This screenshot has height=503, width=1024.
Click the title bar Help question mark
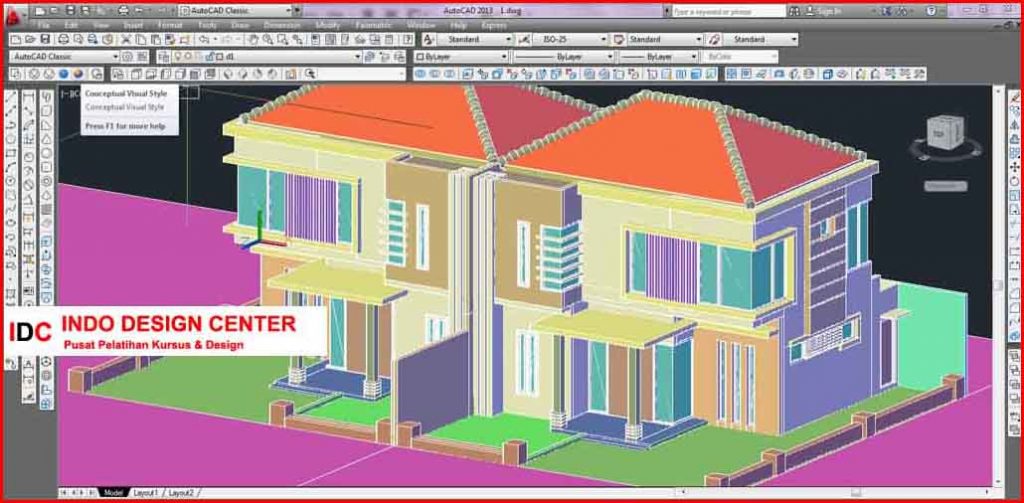pyautogui.click(x=931, y=11)
